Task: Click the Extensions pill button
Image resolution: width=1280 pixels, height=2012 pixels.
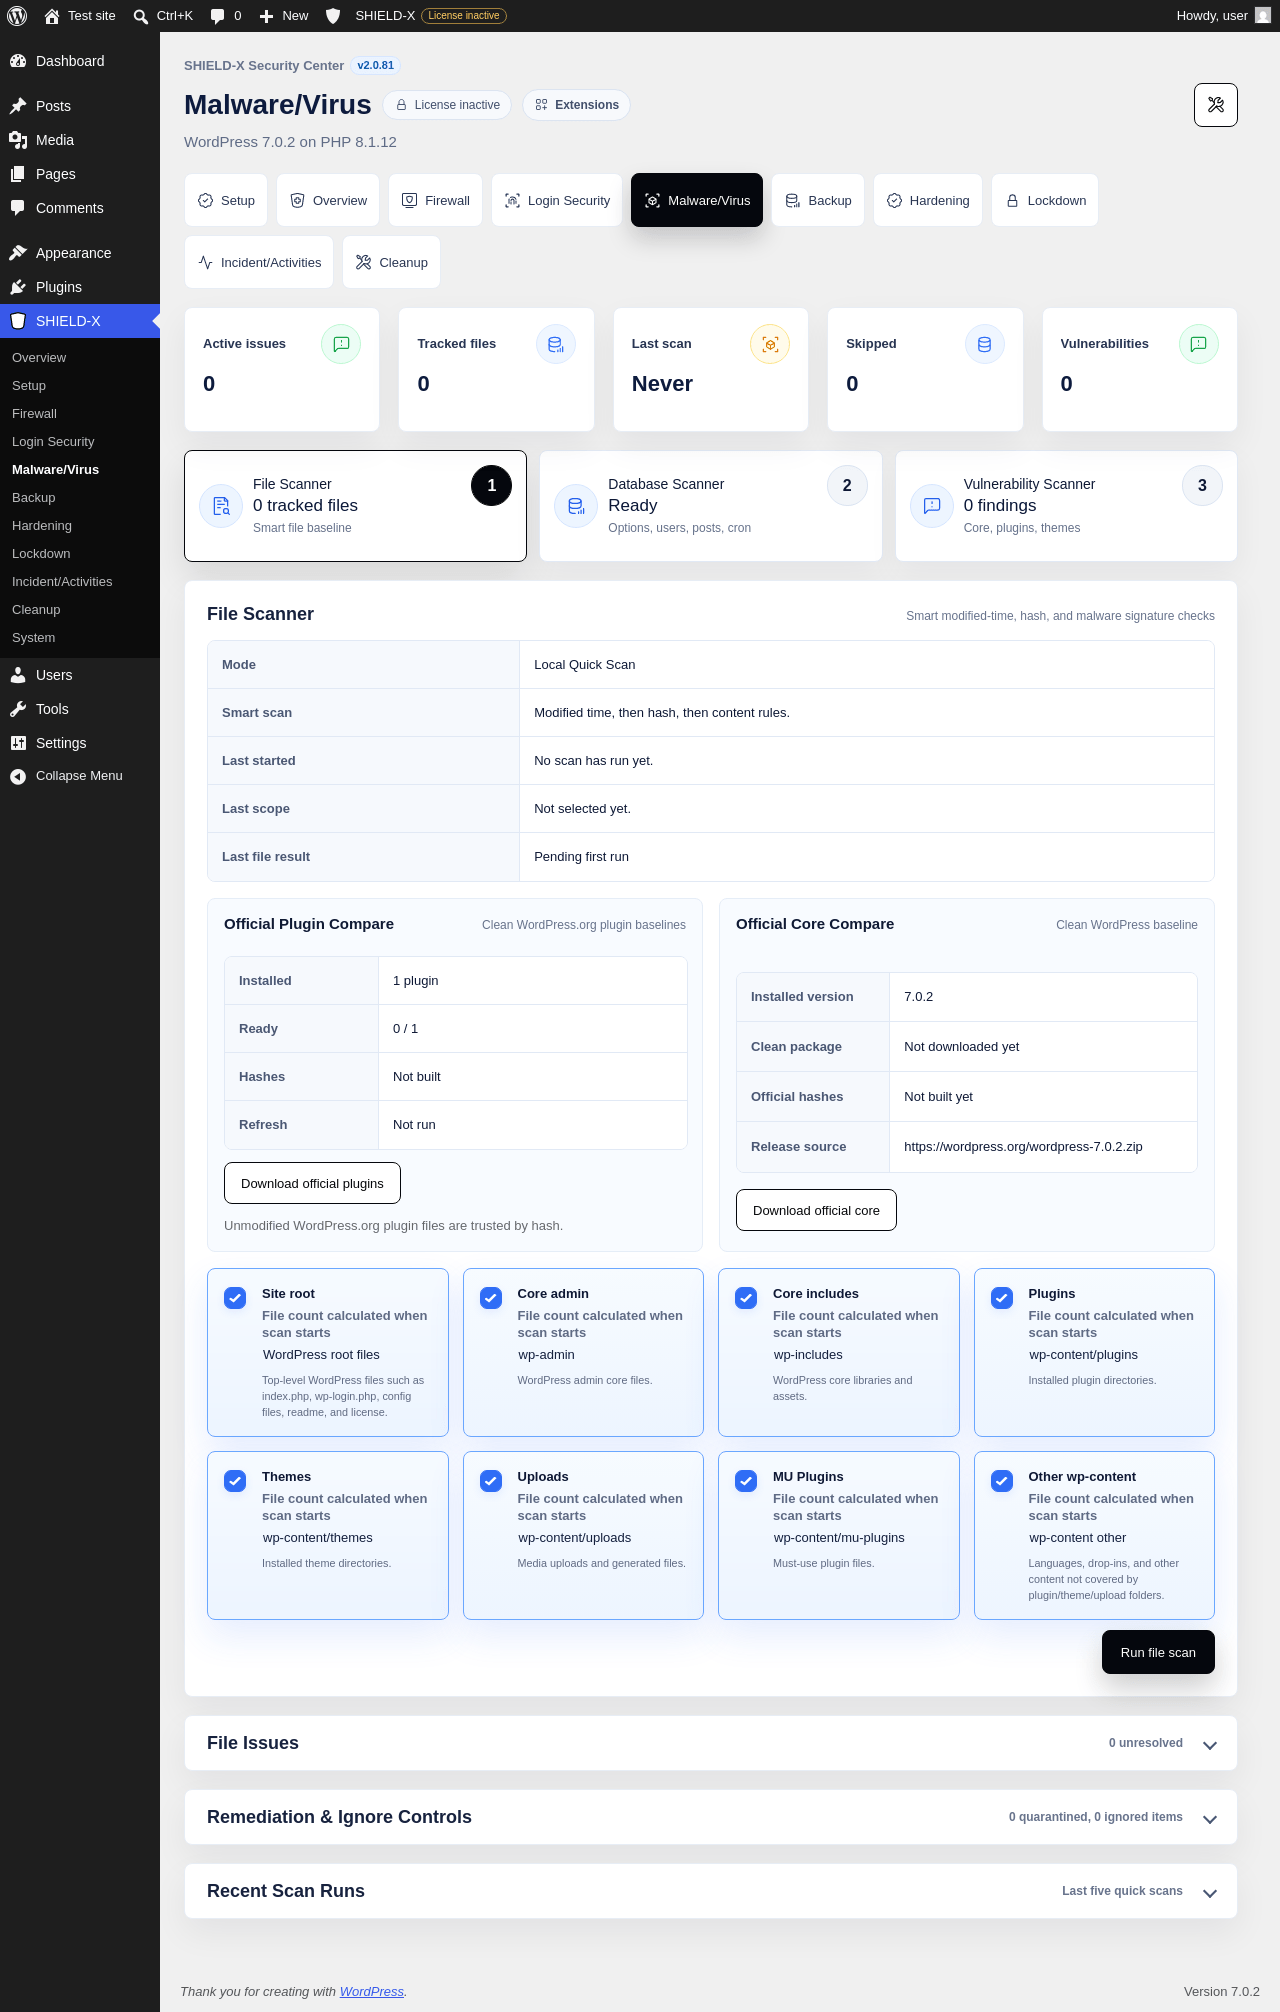Action: [x=576, y=105]
